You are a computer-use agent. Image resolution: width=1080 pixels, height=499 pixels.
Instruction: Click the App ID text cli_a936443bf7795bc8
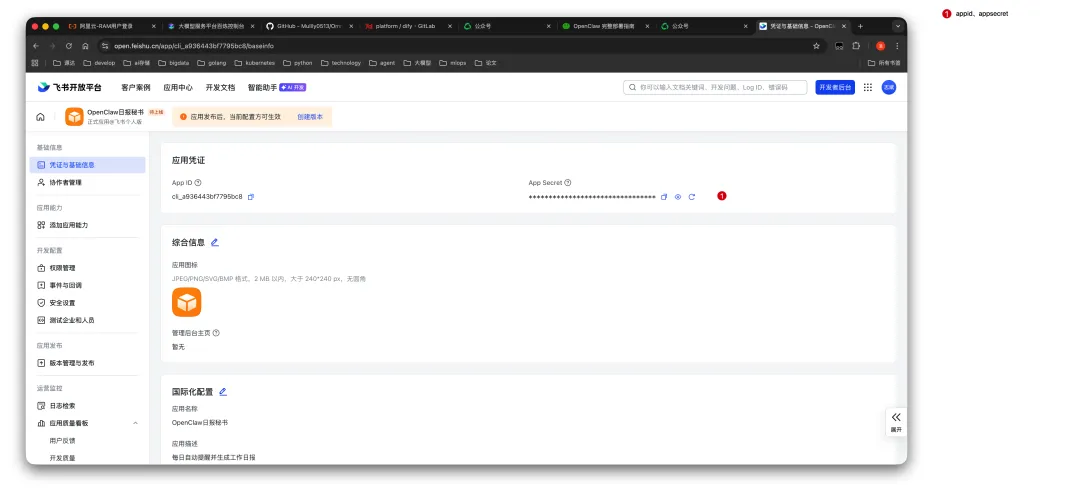coord(207,197)
